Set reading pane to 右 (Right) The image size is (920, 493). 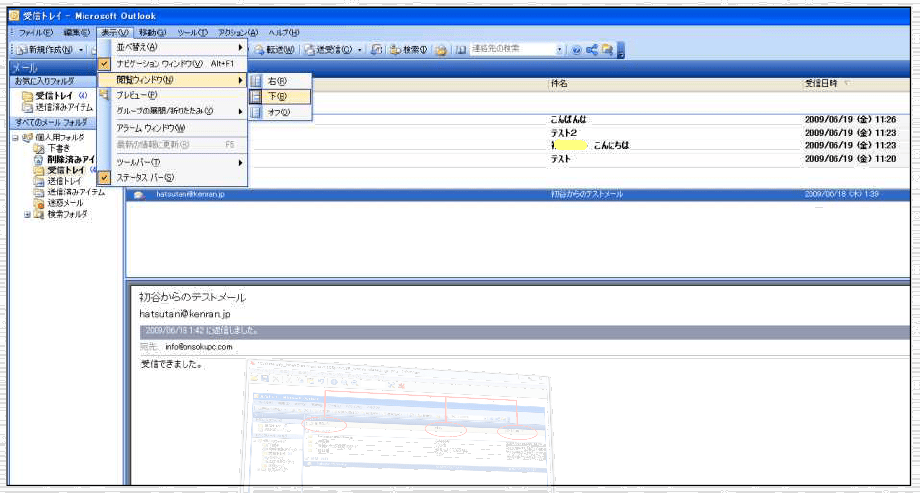(280, 82)
